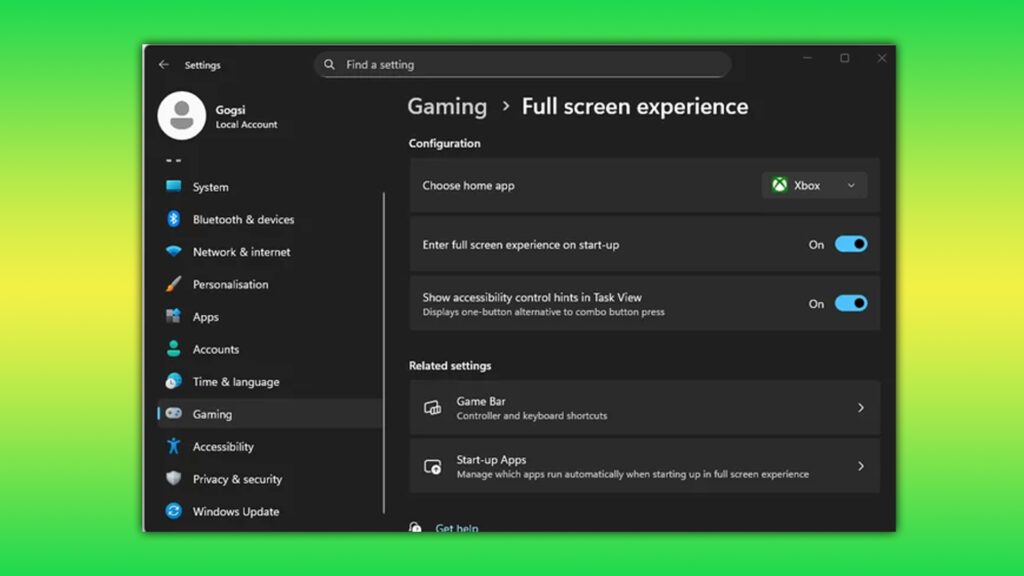Click the Full screen experience heading
The width and height of the screenshot is (1024, 576).
click(635, 106)
